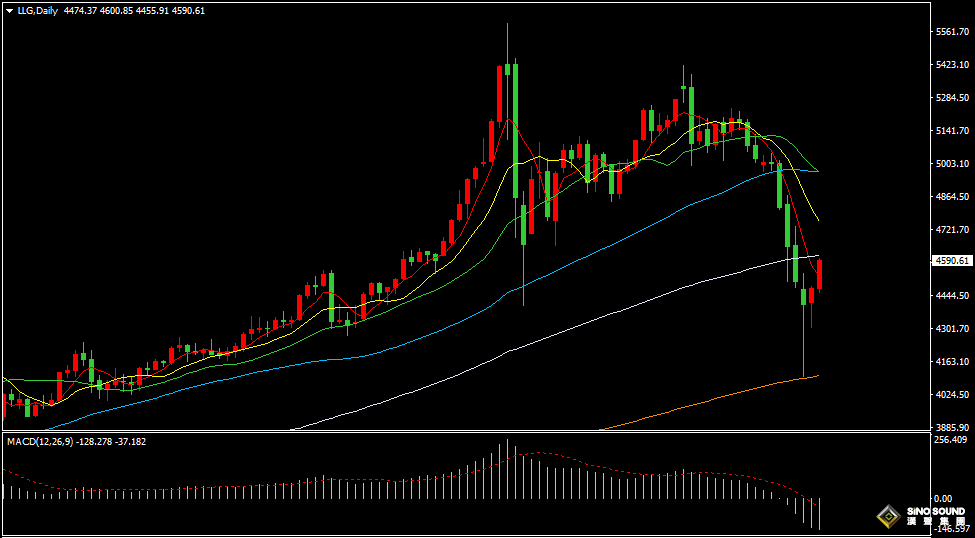Click the 3885.90 price axis label
The width and height of the screenshot is (975, 538).
pos(951,427)
